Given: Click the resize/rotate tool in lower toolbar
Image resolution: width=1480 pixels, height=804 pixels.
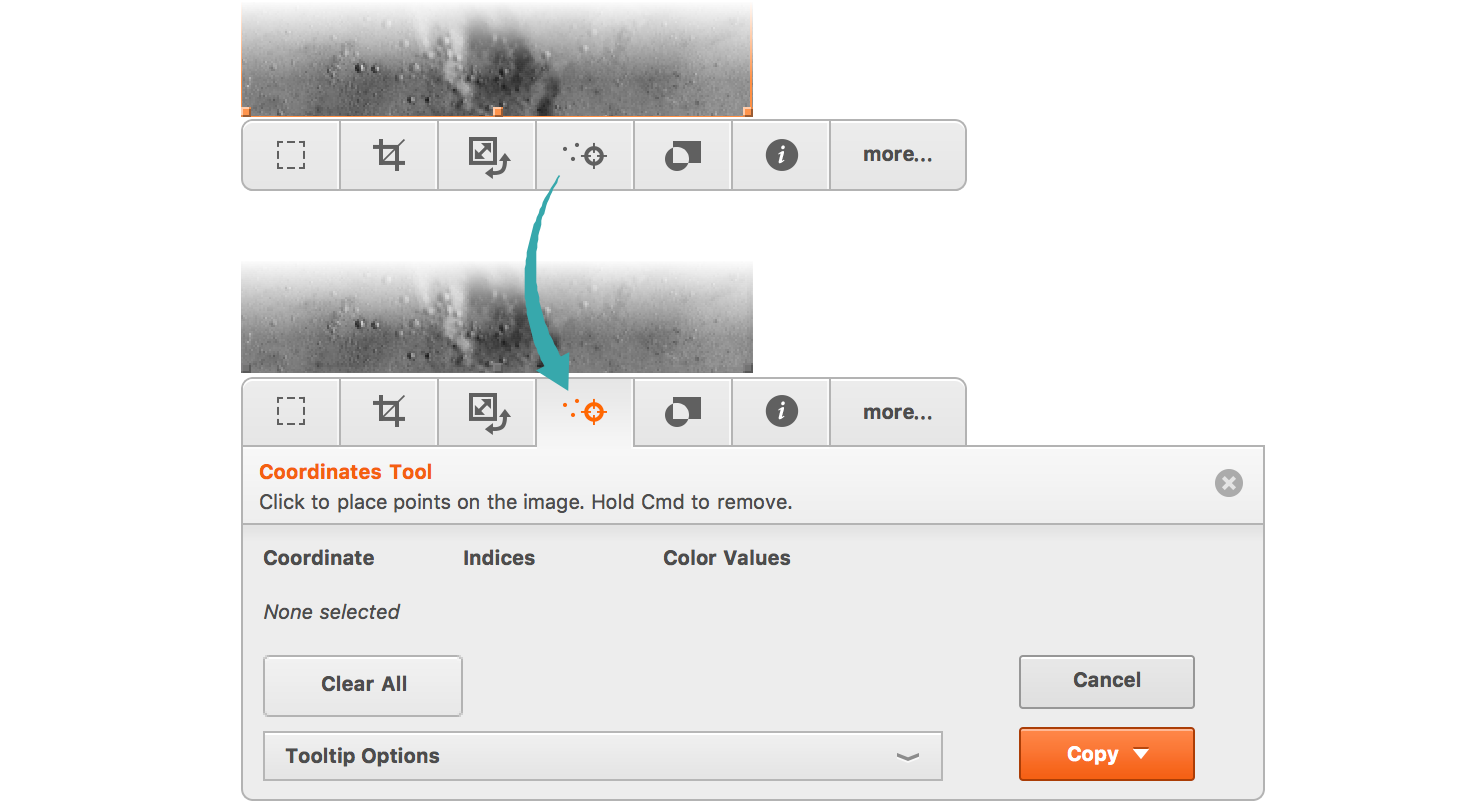Looking at the screenshot, I should tap(487, 412).
